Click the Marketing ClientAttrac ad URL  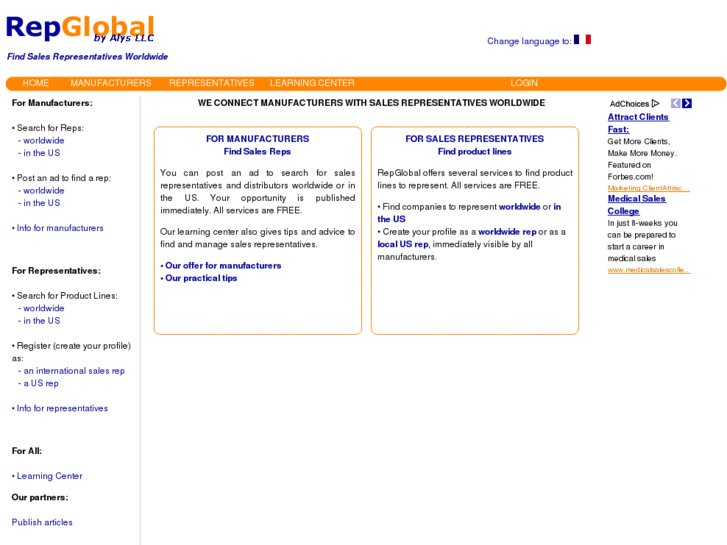click(649, 188)
